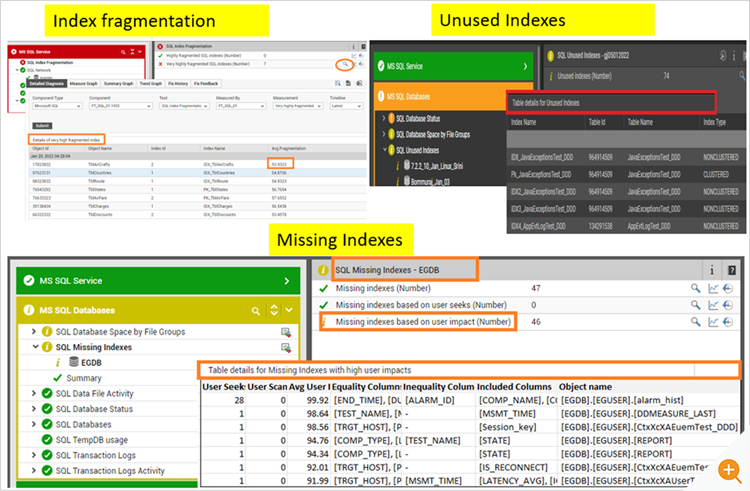Click magnifier on Unused indexes (Number) row
The width and height of the screenshot is (750, 491).
point(742,76)
